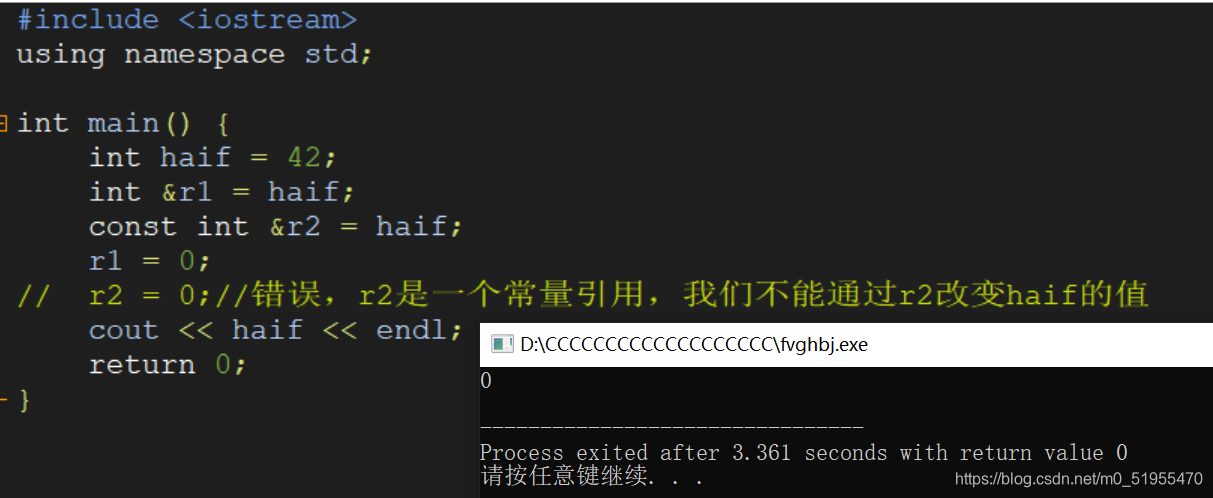Click the 'cout << haif << endl;' statement

(276, 330)
